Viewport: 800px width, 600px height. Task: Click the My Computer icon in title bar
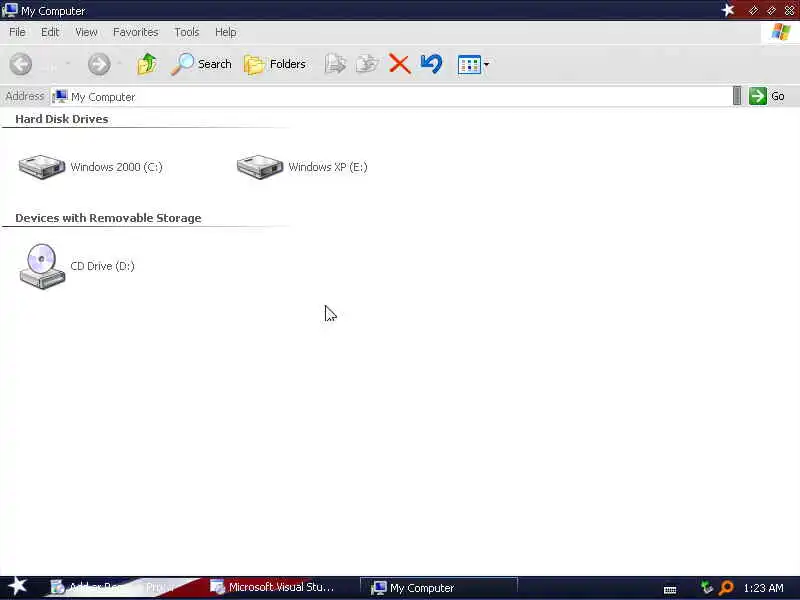pyautogui.click(x=10, y=10)
